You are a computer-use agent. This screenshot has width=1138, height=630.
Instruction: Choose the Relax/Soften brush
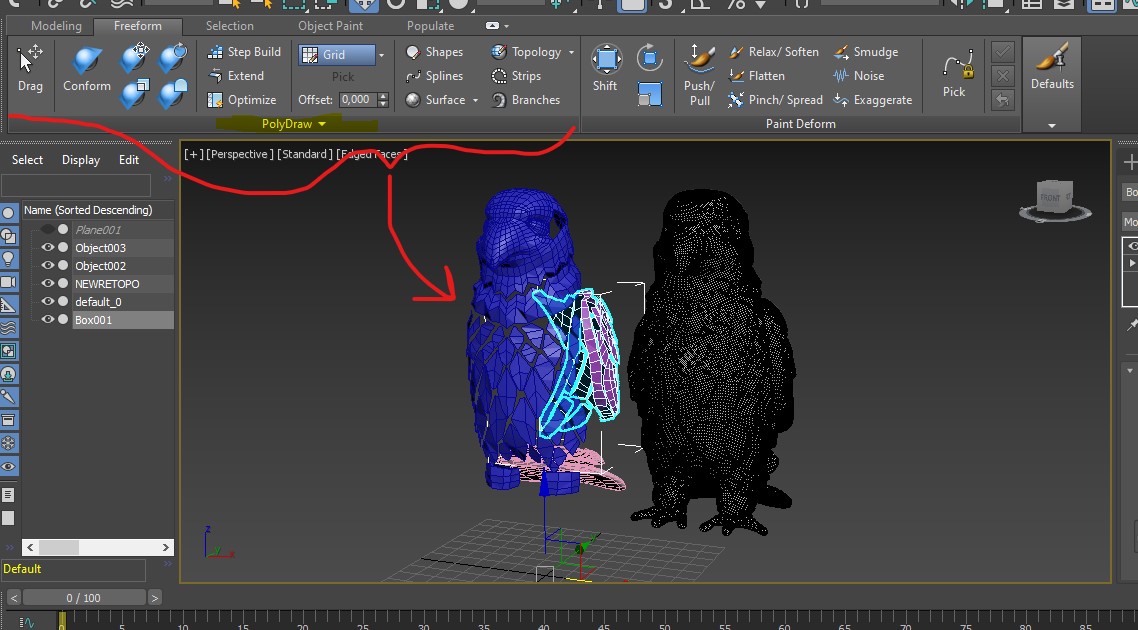click(774, 52)
